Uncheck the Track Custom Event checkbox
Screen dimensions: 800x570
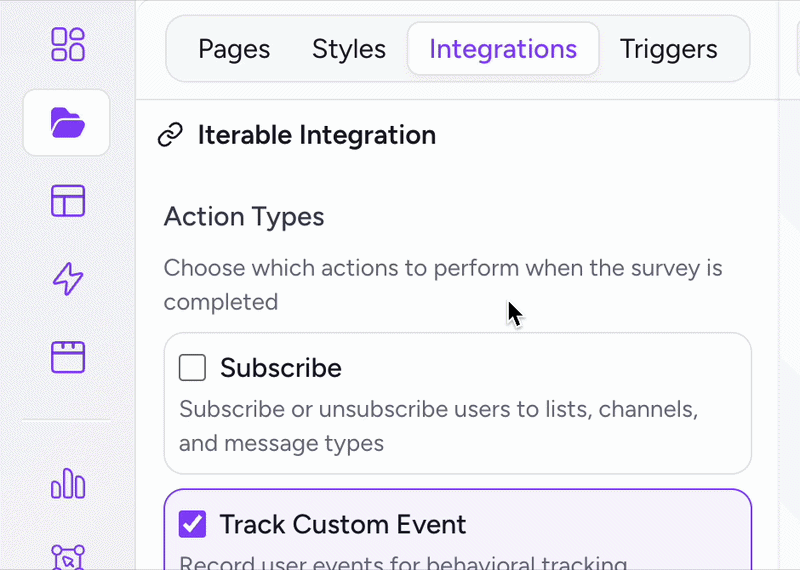[x=192, y=524]
